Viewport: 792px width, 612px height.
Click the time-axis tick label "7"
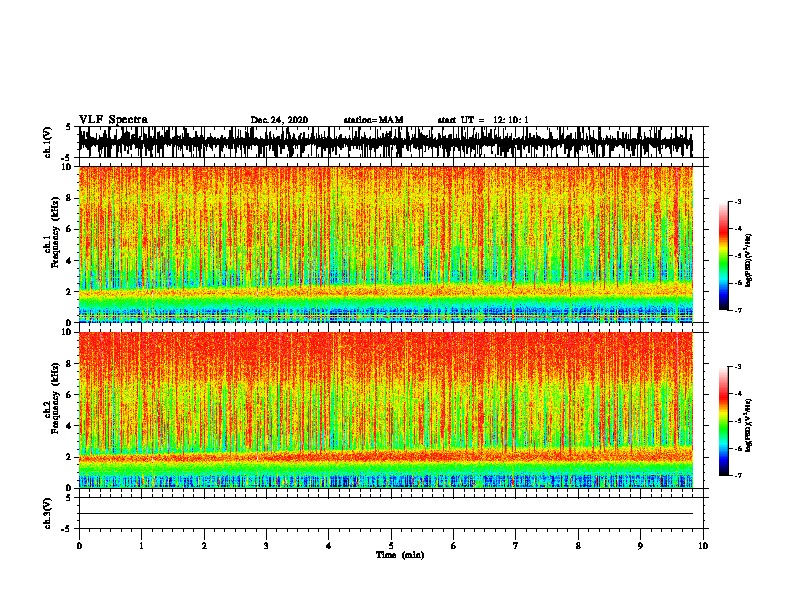tap(516, 546)
